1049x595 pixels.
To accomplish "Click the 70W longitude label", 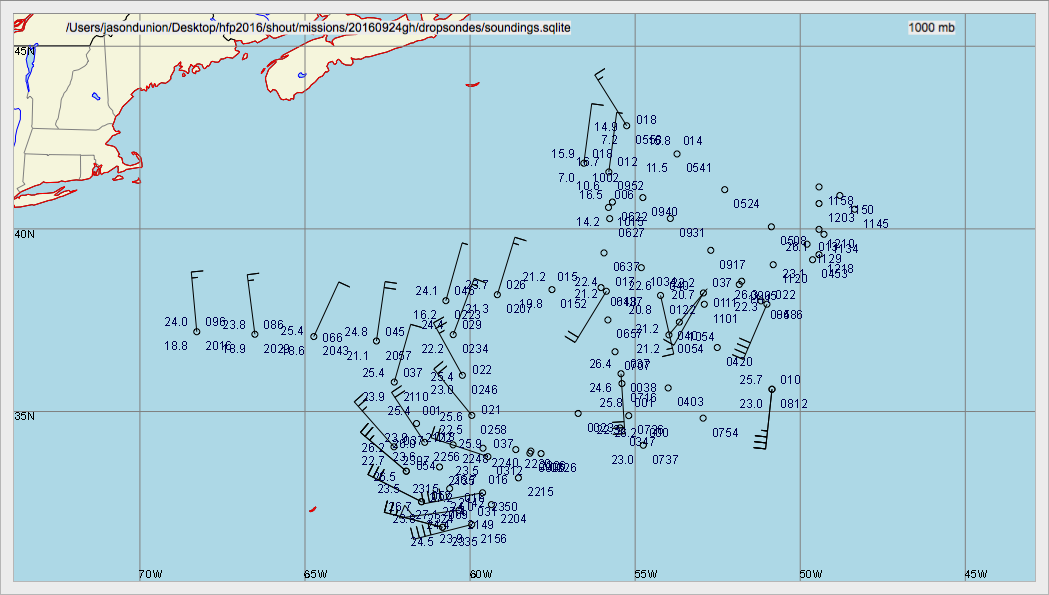I will [x=150, y=574].
